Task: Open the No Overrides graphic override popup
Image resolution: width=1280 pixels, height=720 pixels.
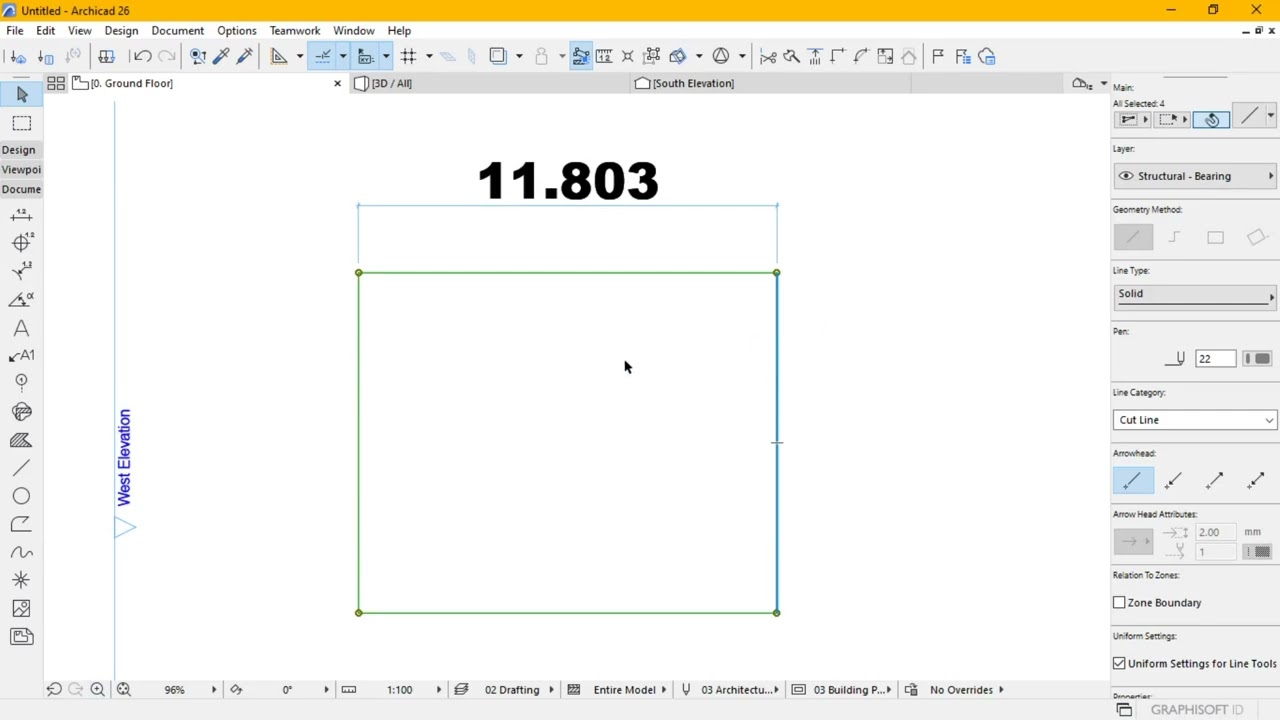Action: [x=961, y=689]
